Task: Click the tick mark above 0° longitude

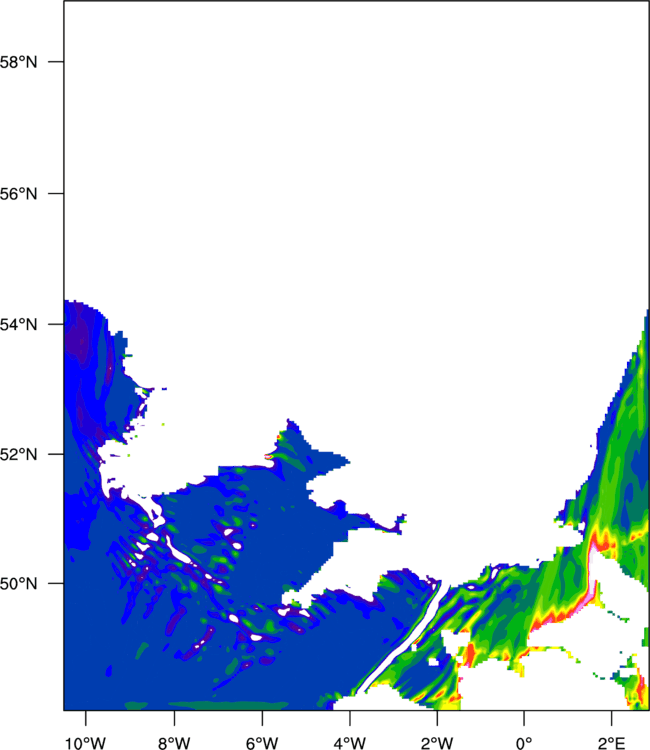Action: [x=524, y=718]
